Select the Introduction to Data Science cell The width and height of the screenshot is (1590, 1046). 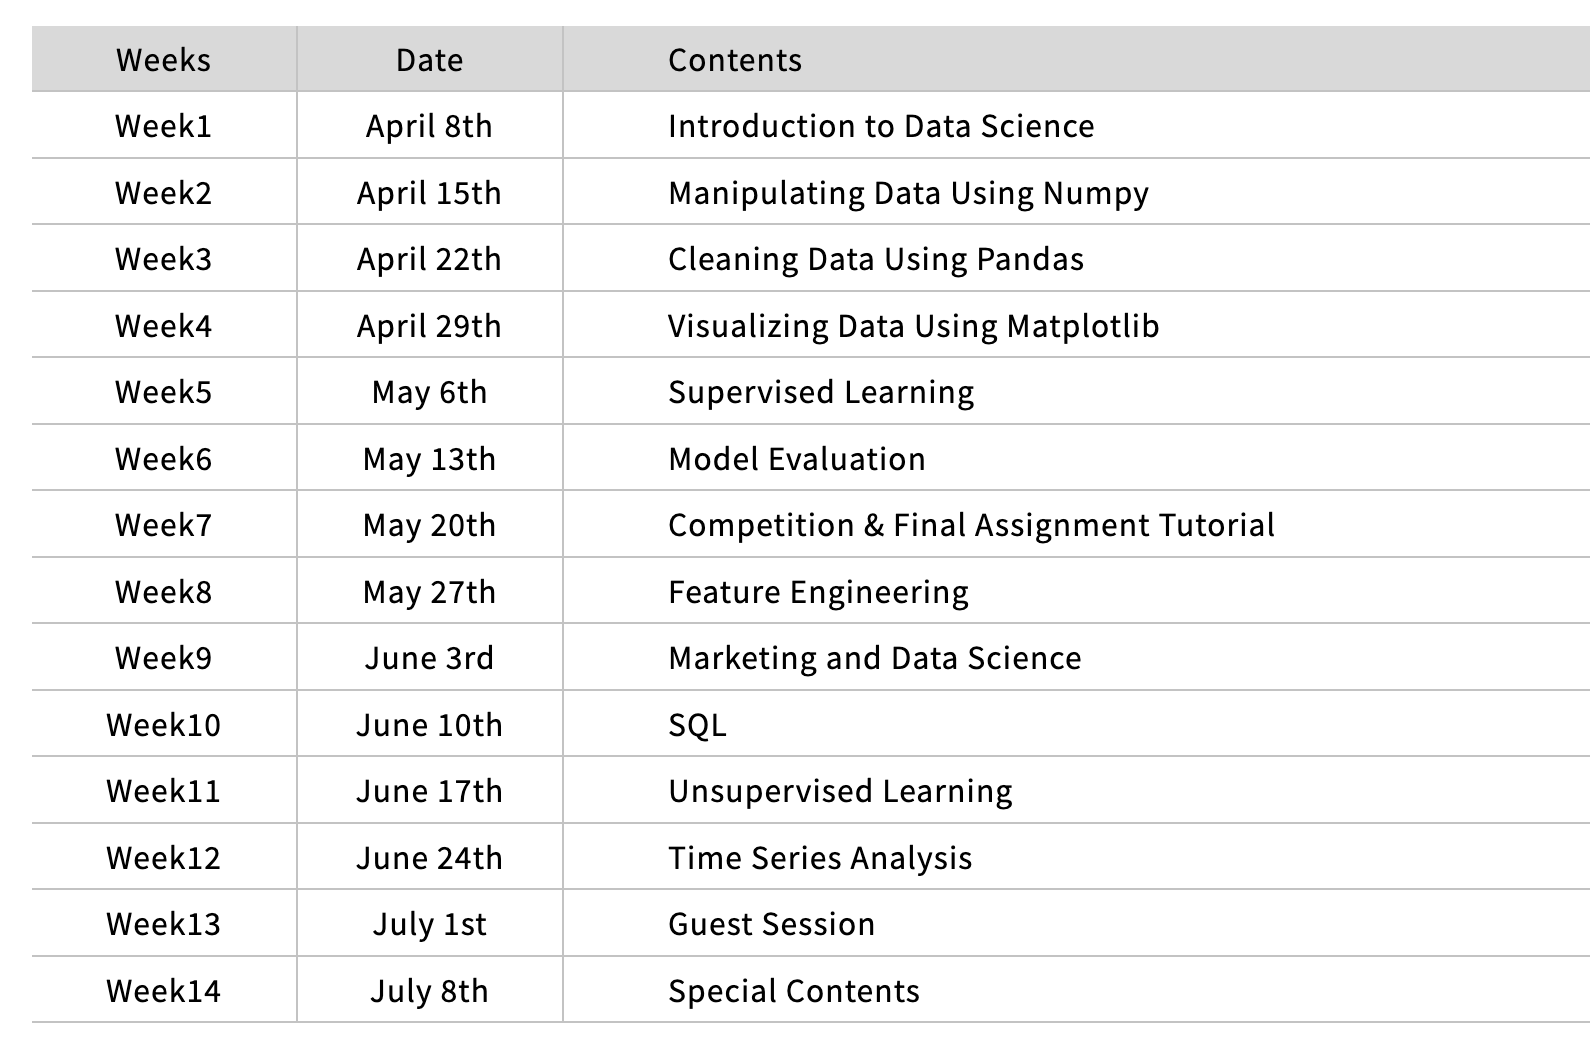(881, 126)
